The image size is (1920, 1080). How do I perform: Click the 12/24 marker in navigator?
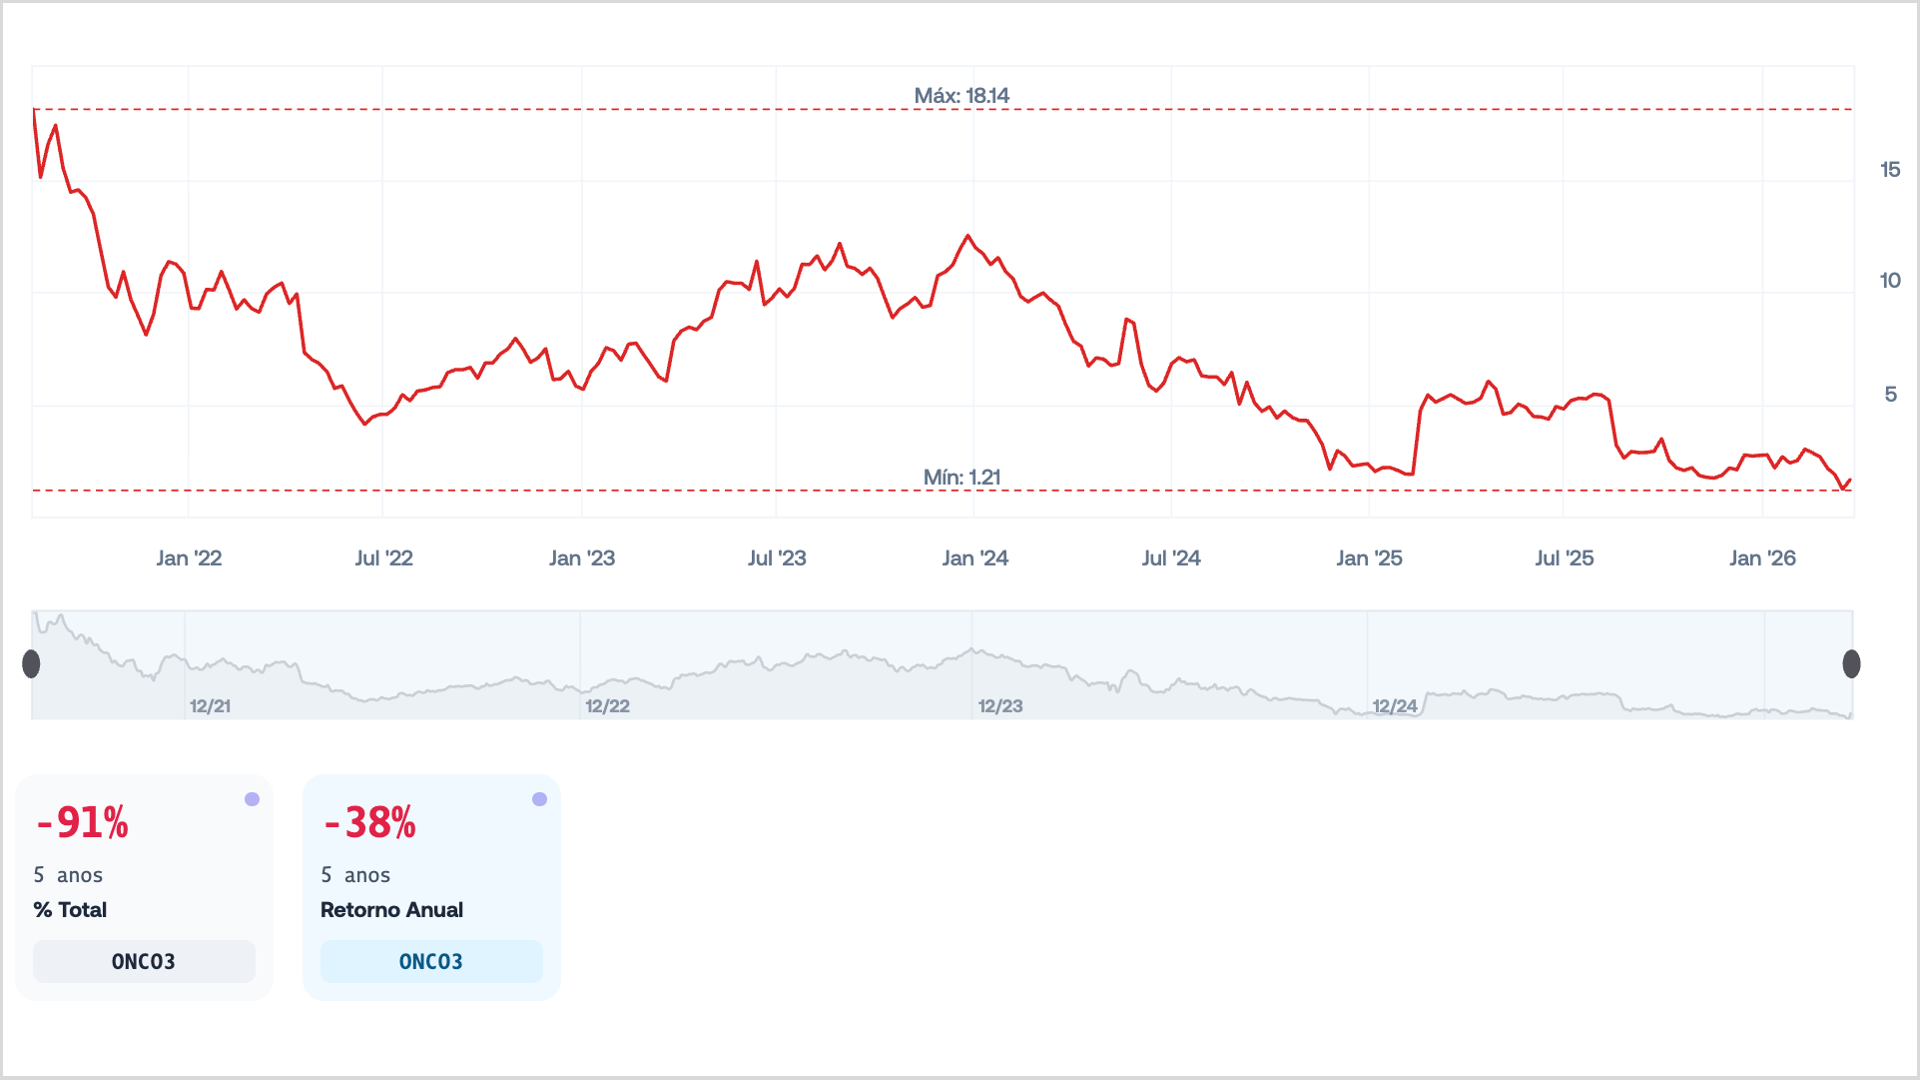coord(1394,706)
